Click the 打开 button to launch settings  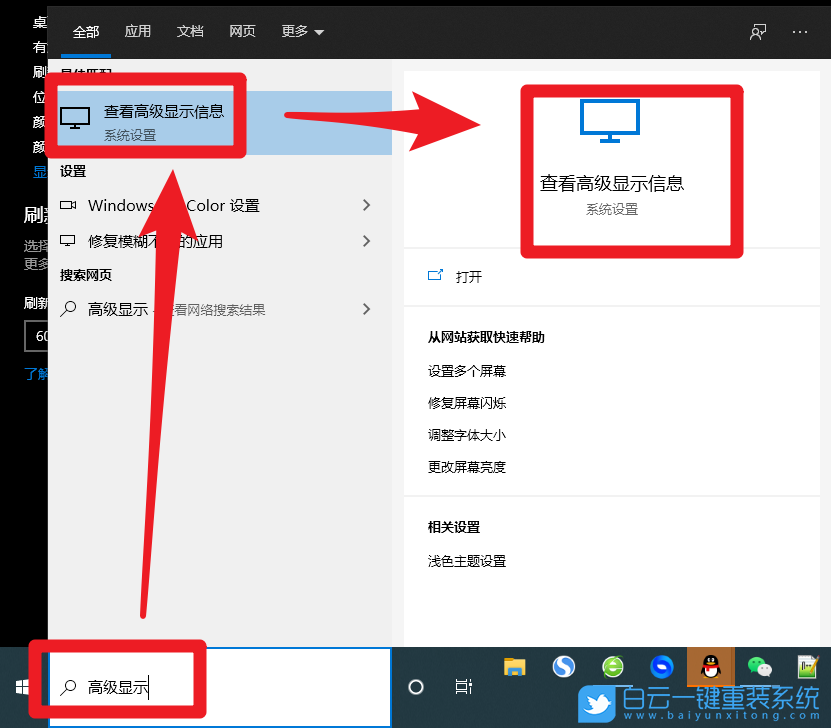coord(456,277)
